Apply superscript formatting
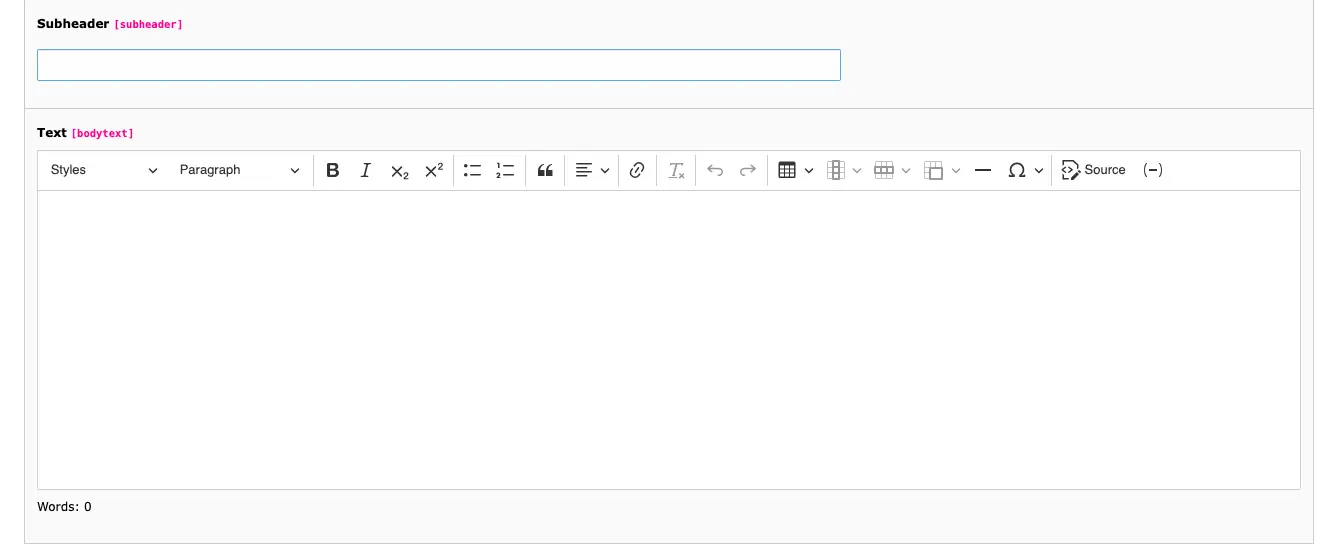The width and height of the screenshot is (1338, 559). click(x=434, y=170)
